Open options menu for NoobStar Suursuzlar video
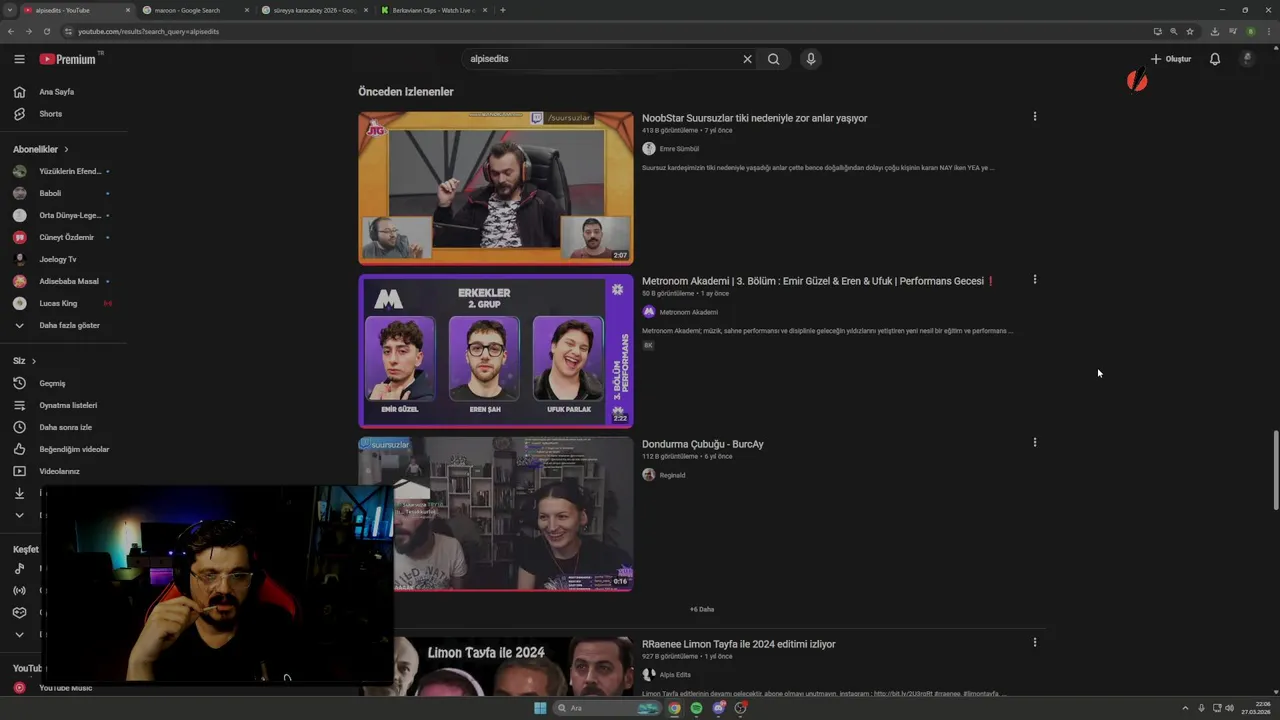 1035,116
